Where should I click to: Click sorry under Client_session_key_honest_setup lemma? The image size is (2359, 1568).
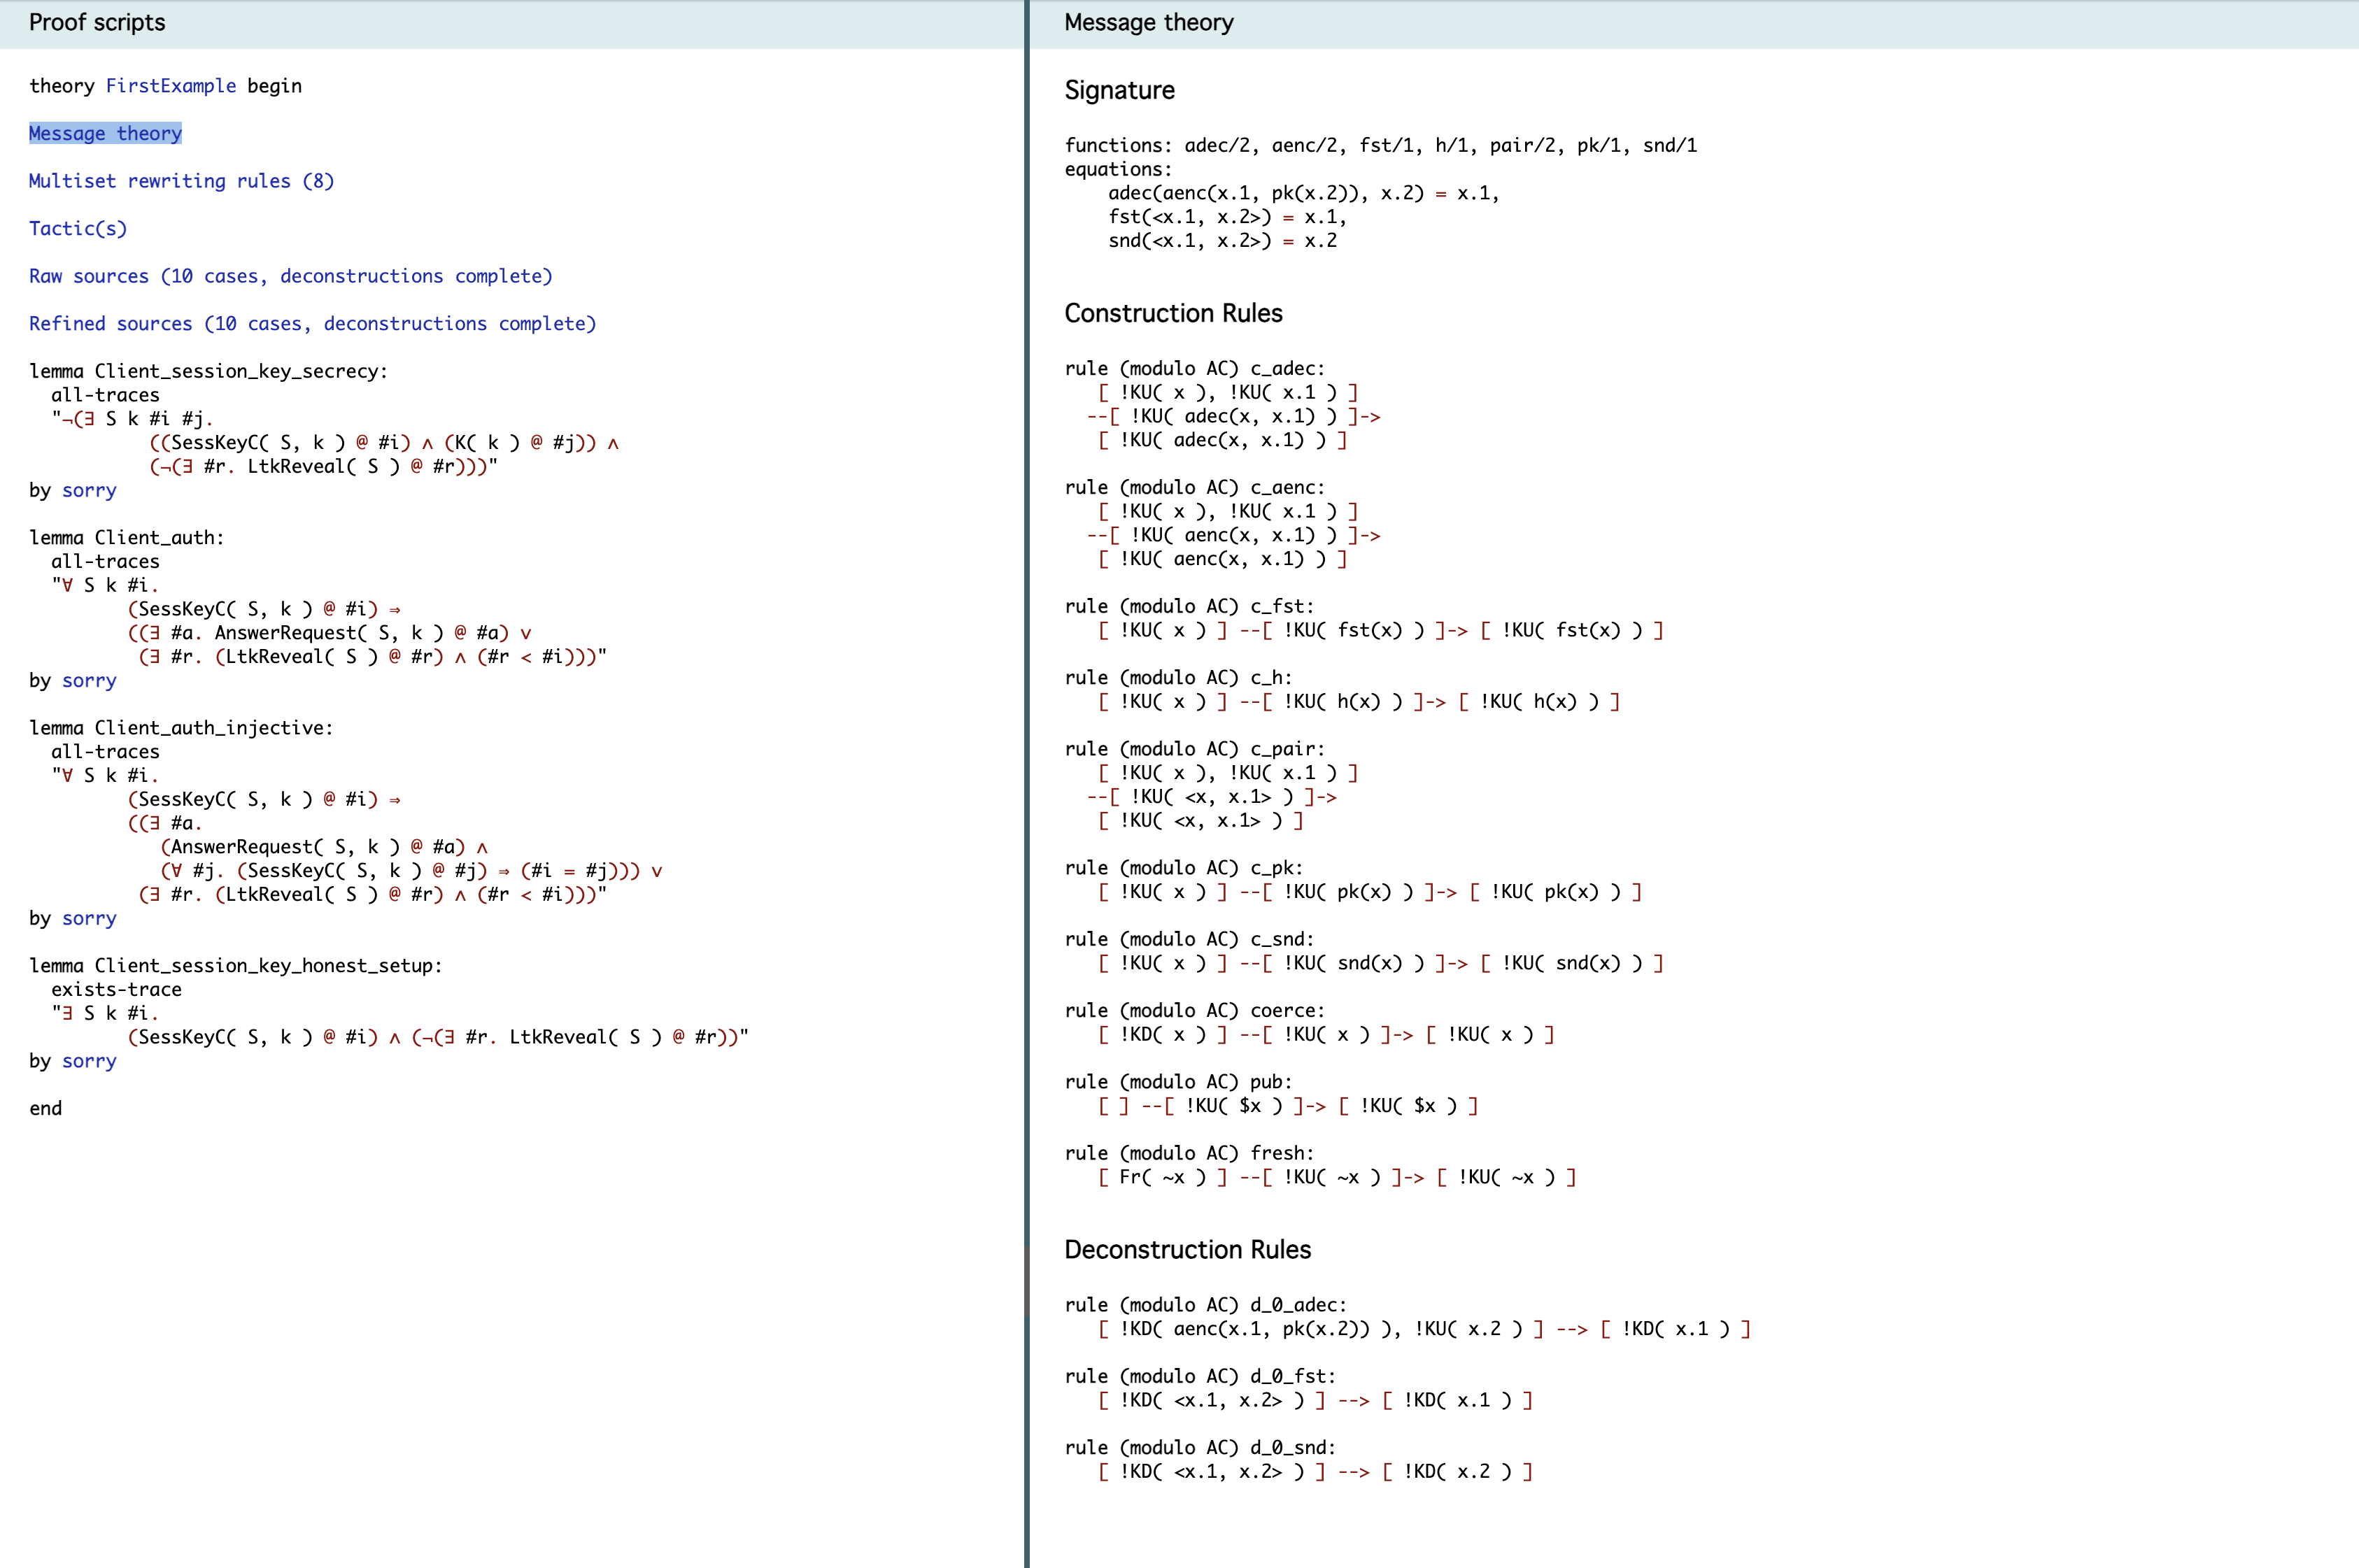coord(89,1061)
